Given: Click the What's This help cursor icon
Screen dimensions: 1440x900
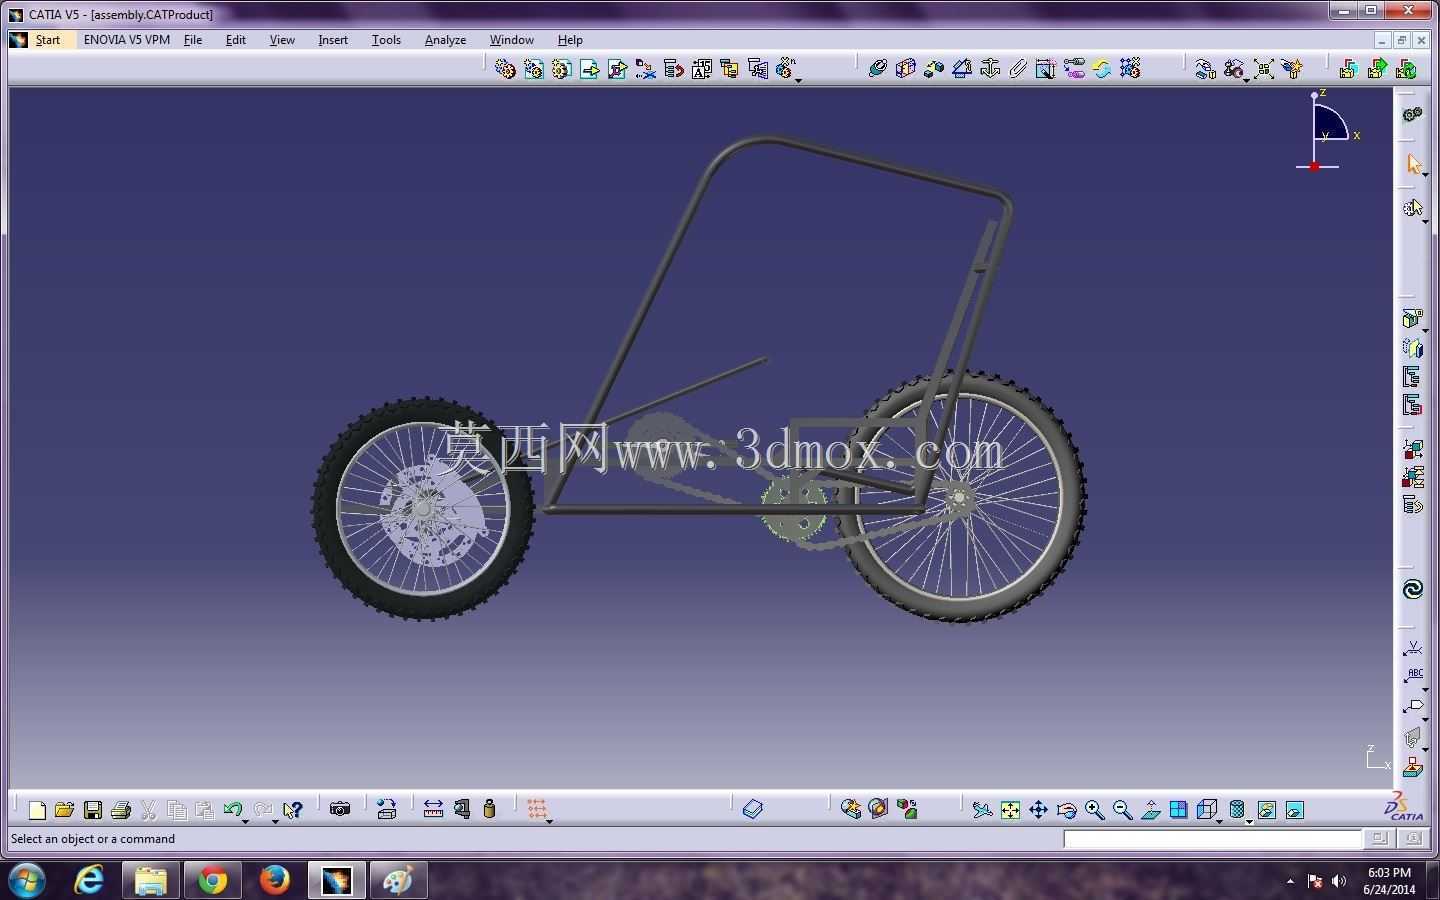Looking at the screenshot, I should [x=292, y=809].
